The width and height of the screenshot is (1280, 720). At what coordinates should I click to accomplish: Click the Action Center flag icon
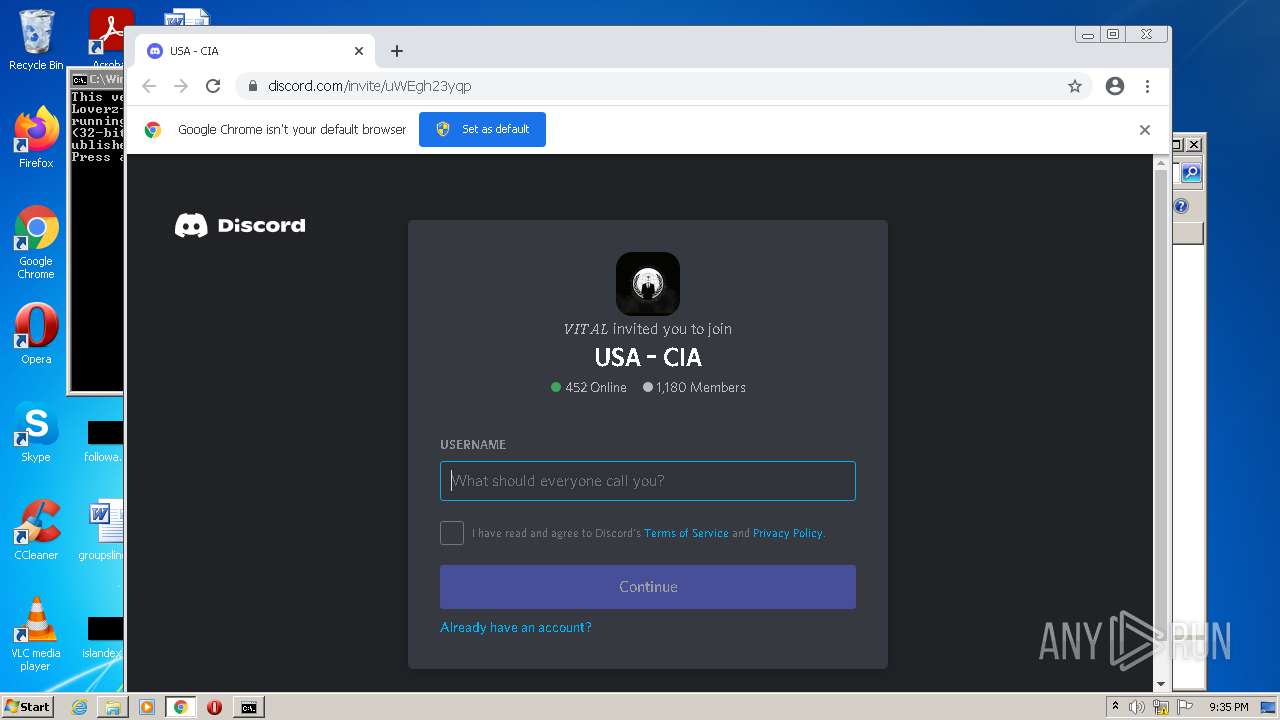point(1186,707)
